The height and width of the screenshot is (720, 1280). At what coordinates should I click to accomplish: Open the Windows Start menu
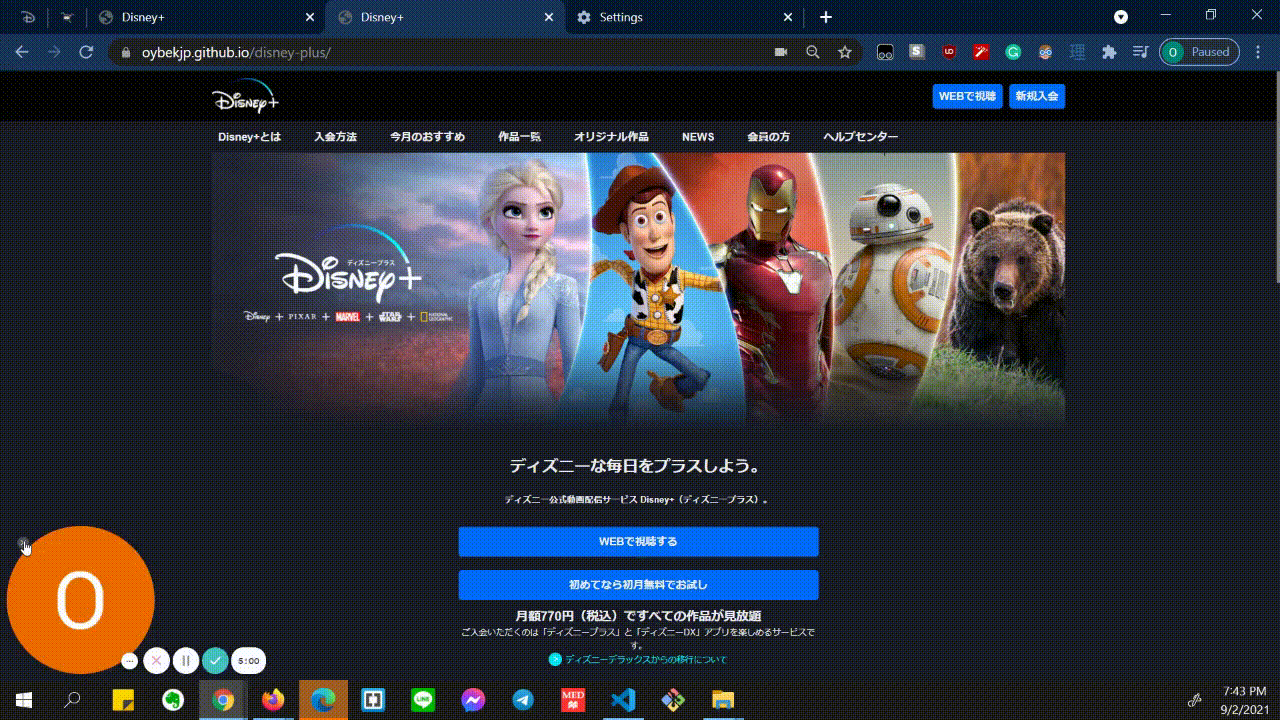23,700
